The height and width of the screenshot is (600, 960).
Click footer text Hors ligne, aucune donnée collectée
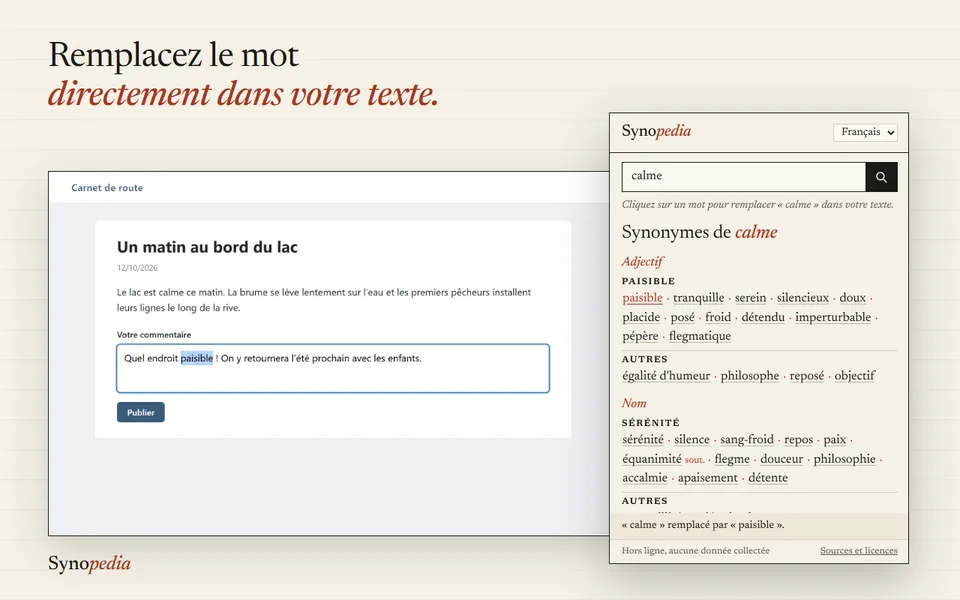[x=696, y=550]
